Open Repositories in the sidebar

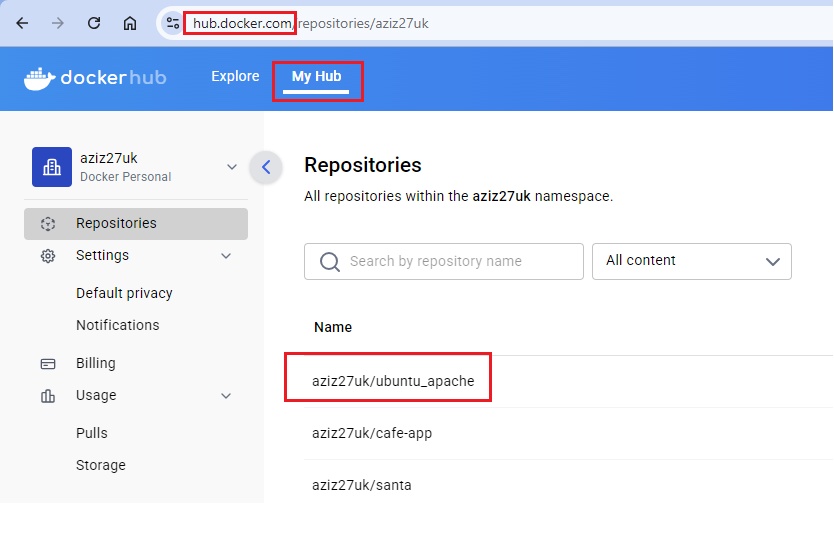[136, 224]
